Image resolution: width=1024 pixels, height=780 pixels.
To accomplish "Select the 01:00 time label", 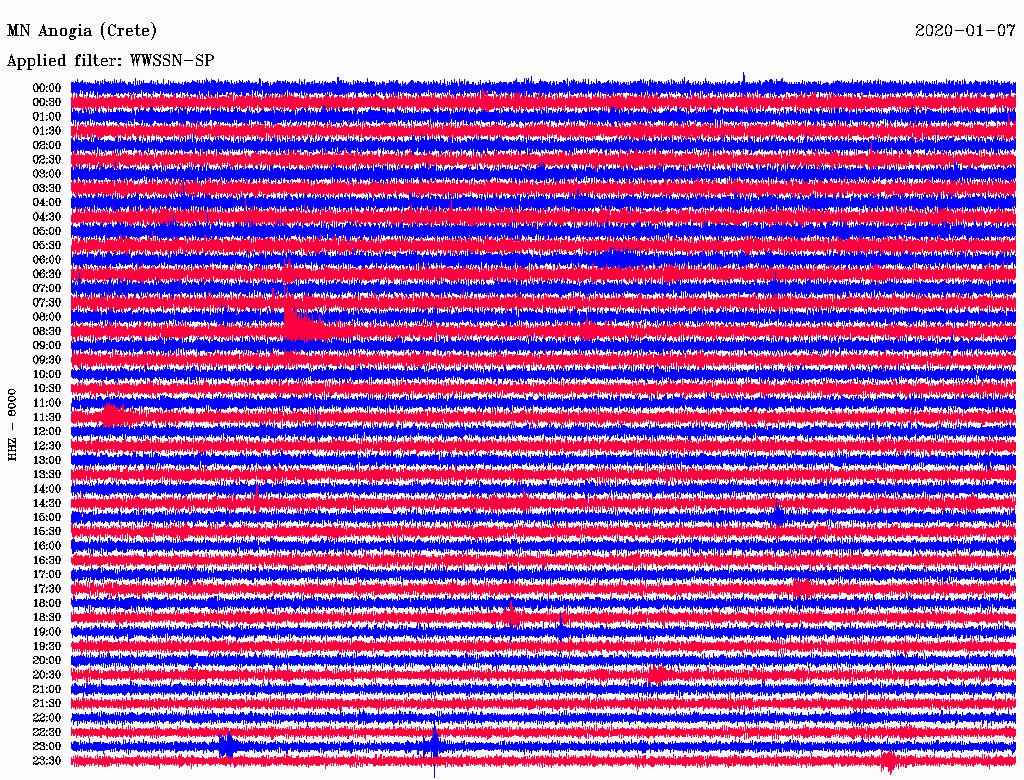I will (47, 117).
